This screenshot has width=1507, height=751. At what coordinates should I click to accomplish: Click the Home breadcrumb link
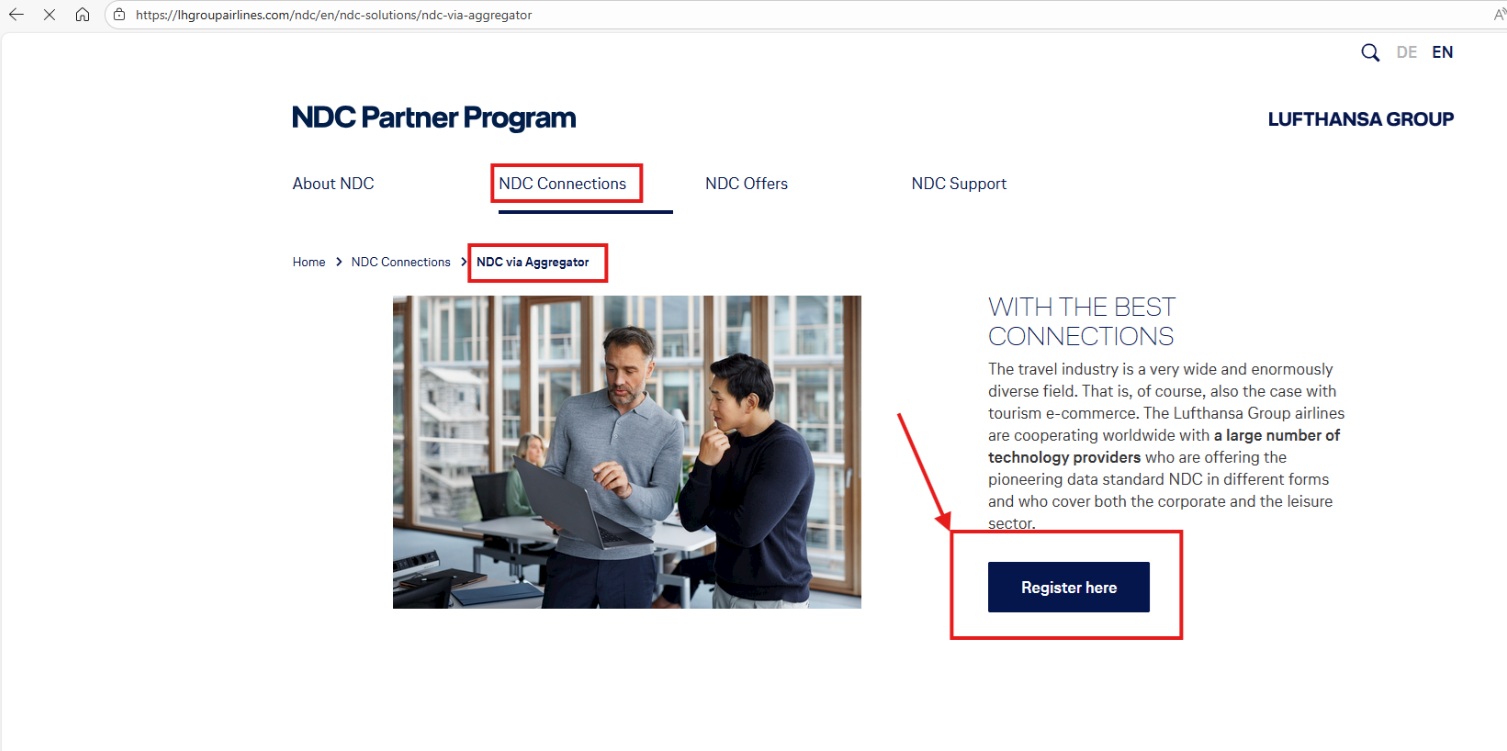tap(308, 262)
